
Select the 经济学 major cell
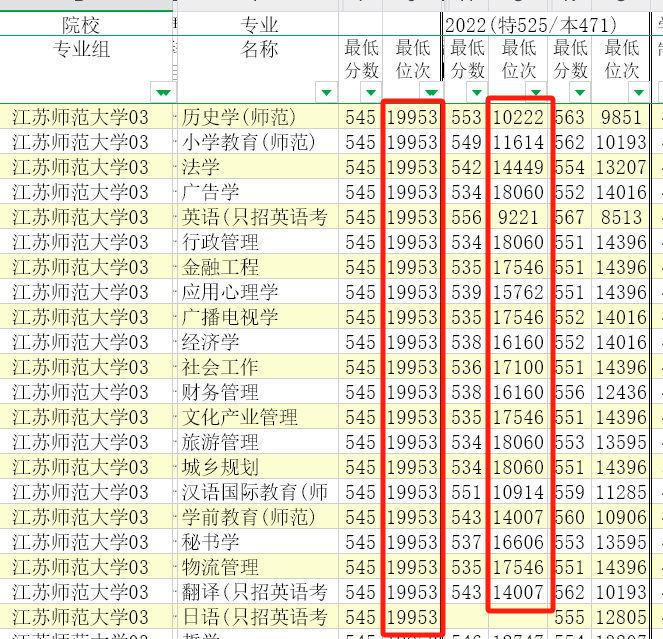click(x=258, y=342)
